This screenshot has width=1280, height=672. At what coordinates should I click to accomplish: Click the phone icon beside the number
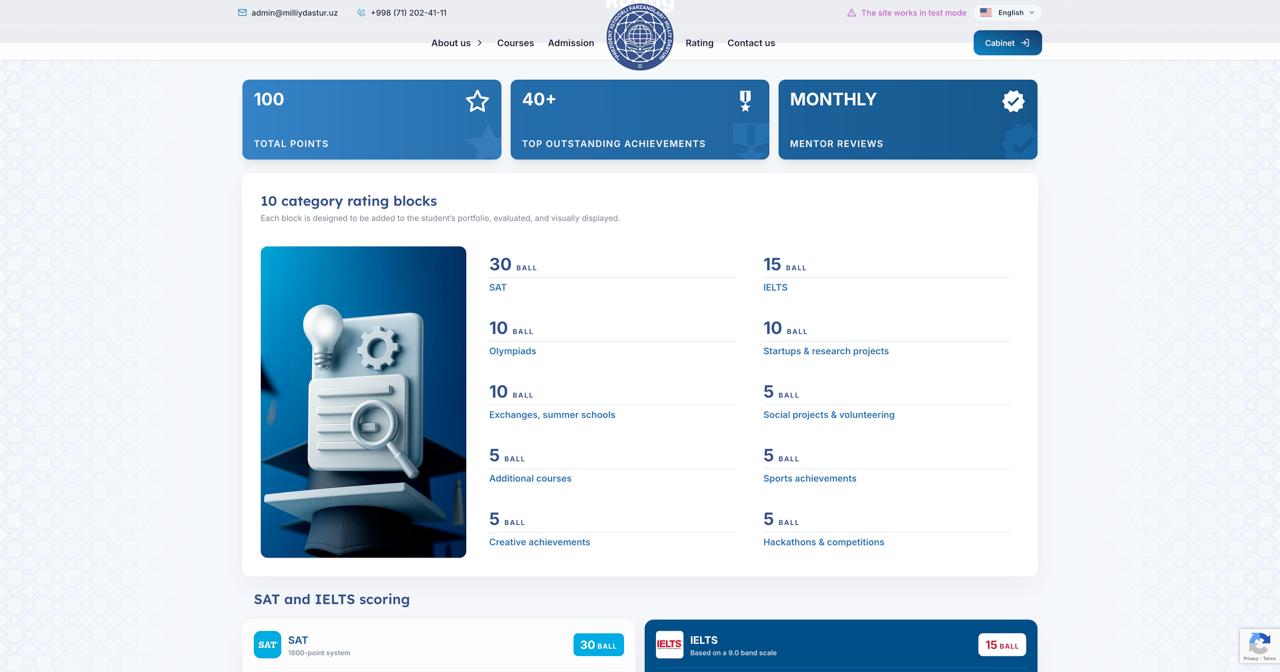[361, 13]
